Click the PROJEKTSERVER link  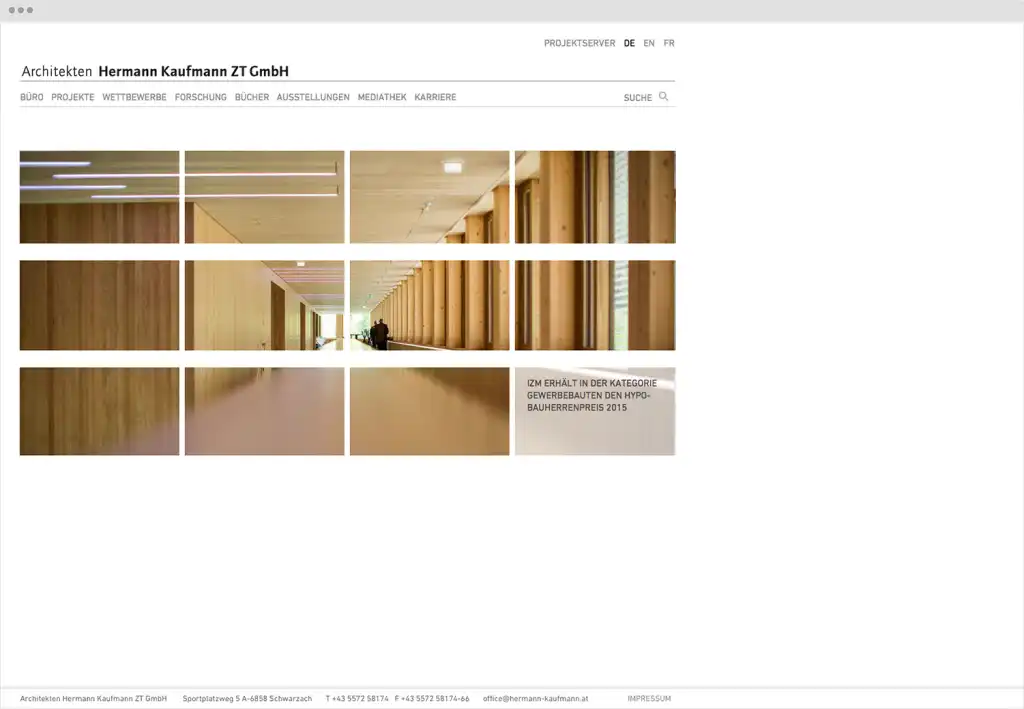pos(579,44)
